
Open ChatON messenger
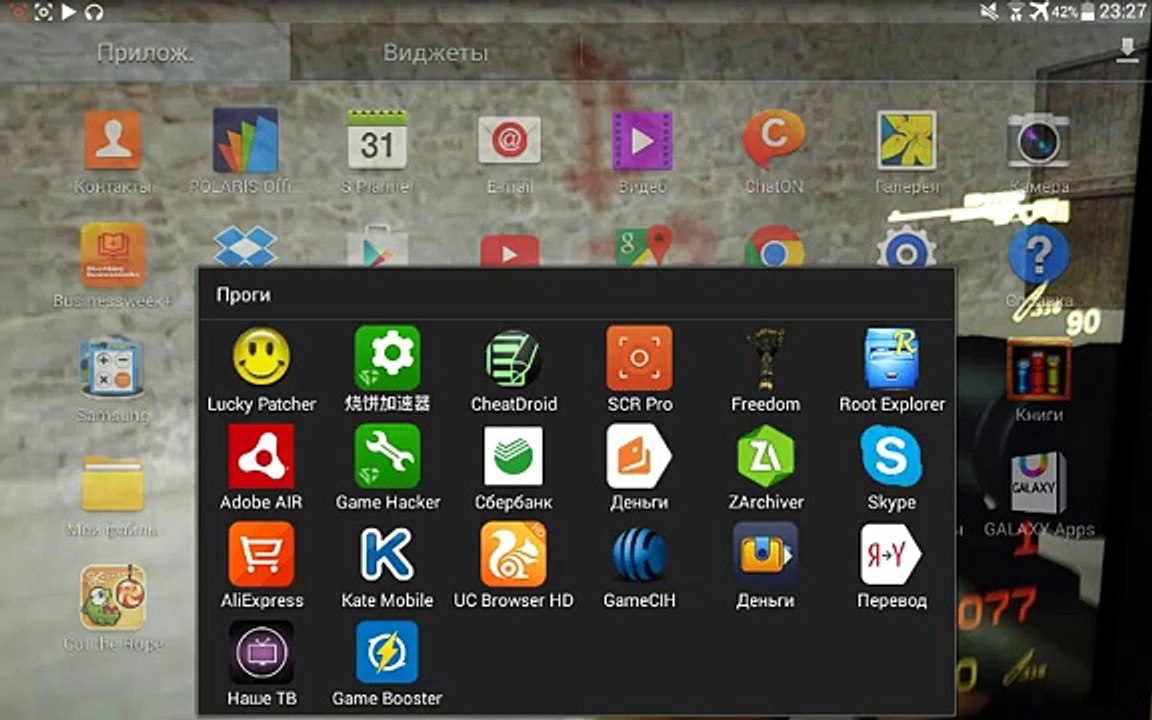(x=774, y=139)
